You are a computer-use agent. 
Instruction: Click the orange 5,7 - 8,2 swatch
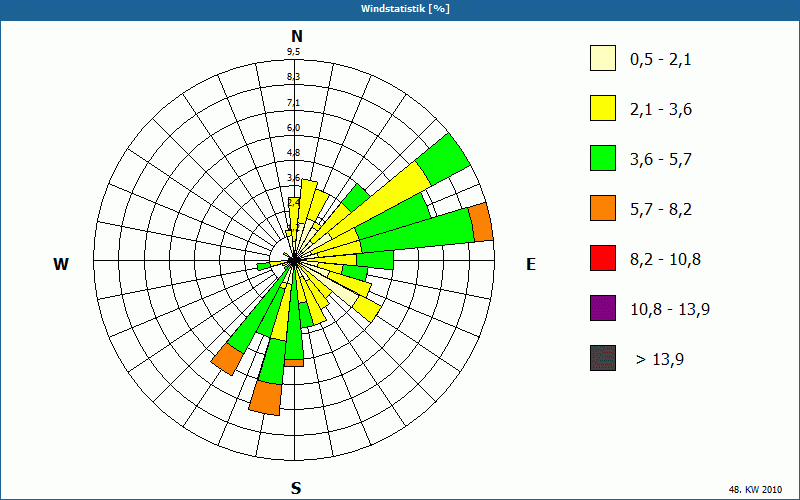click(603, 208)
